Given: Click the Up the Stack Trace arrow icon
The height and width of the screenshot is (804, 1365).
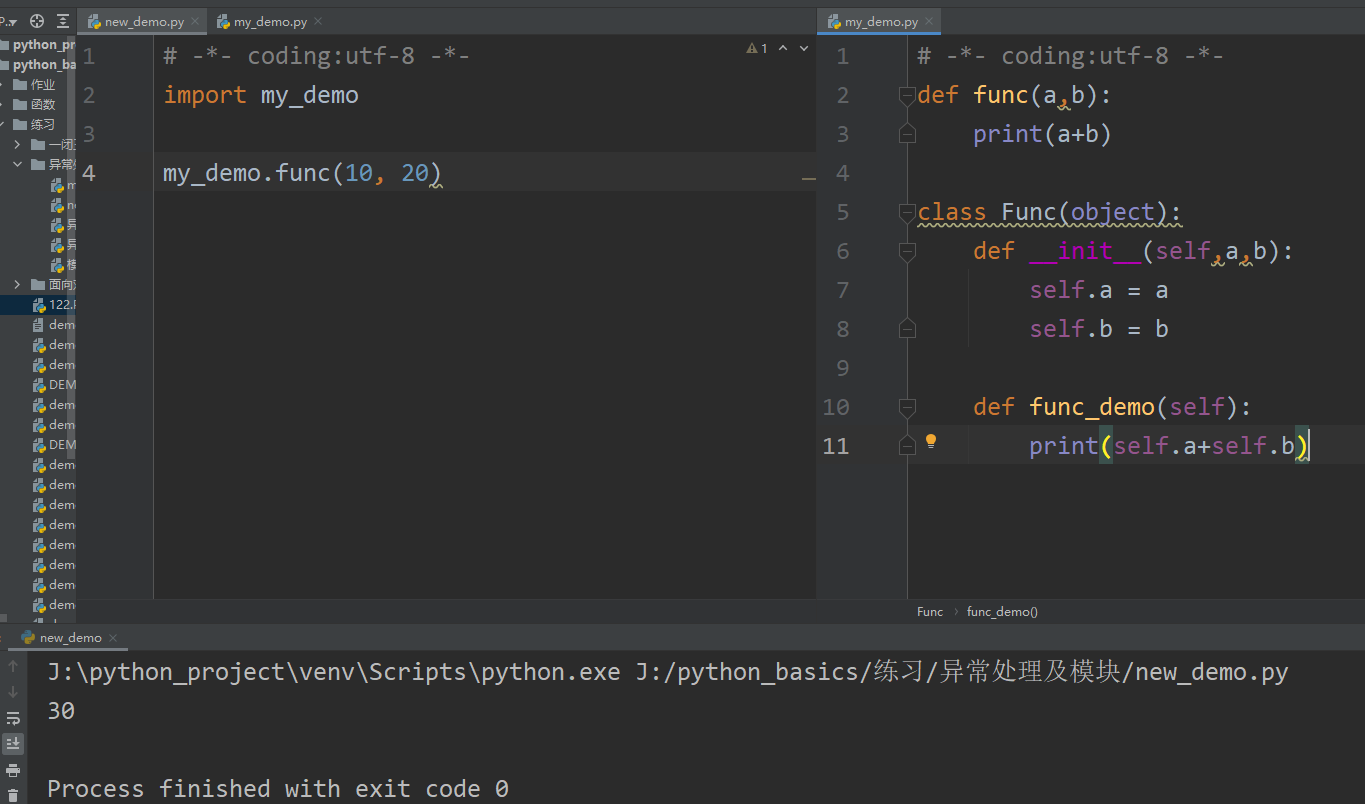Looking at the screenshot, I should 13,666.
